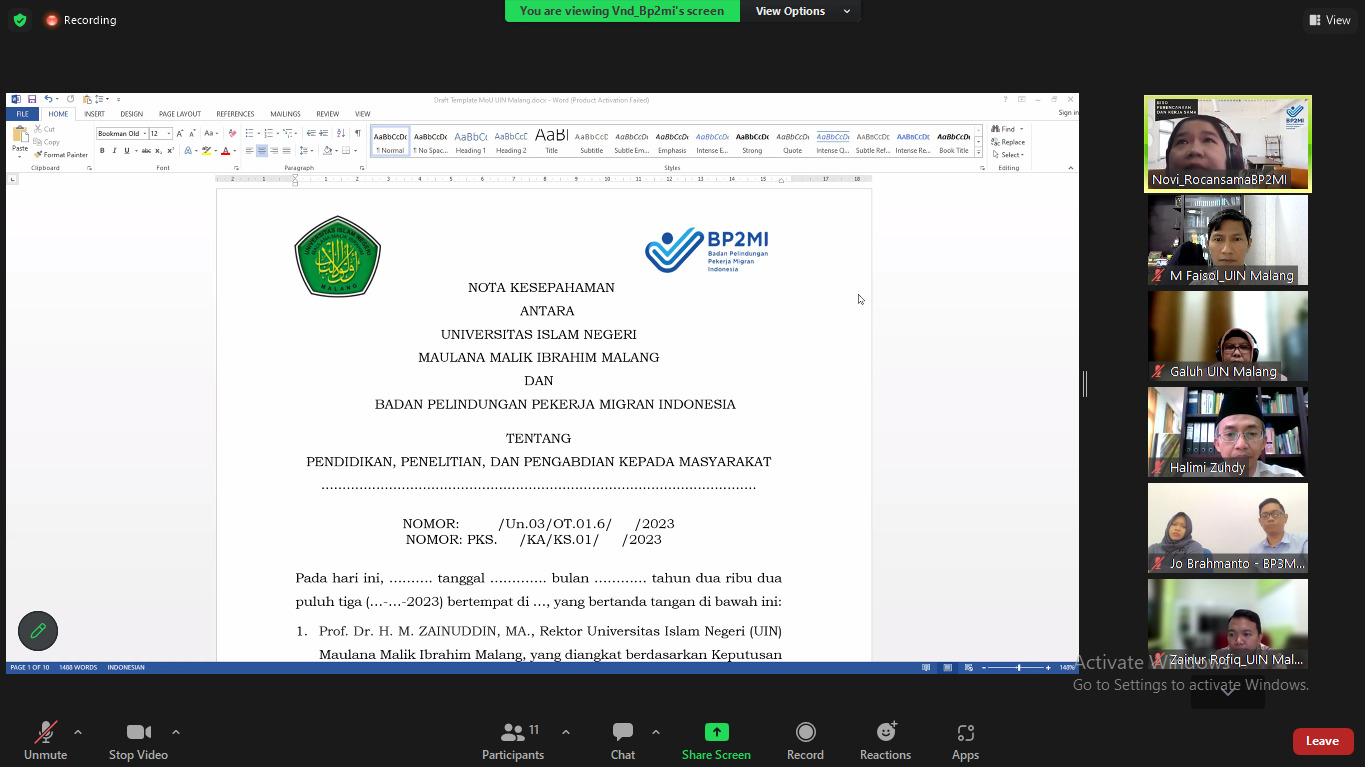Open the Reactions menu
This screenshot has height=767, width=1365.
(885, 733)
